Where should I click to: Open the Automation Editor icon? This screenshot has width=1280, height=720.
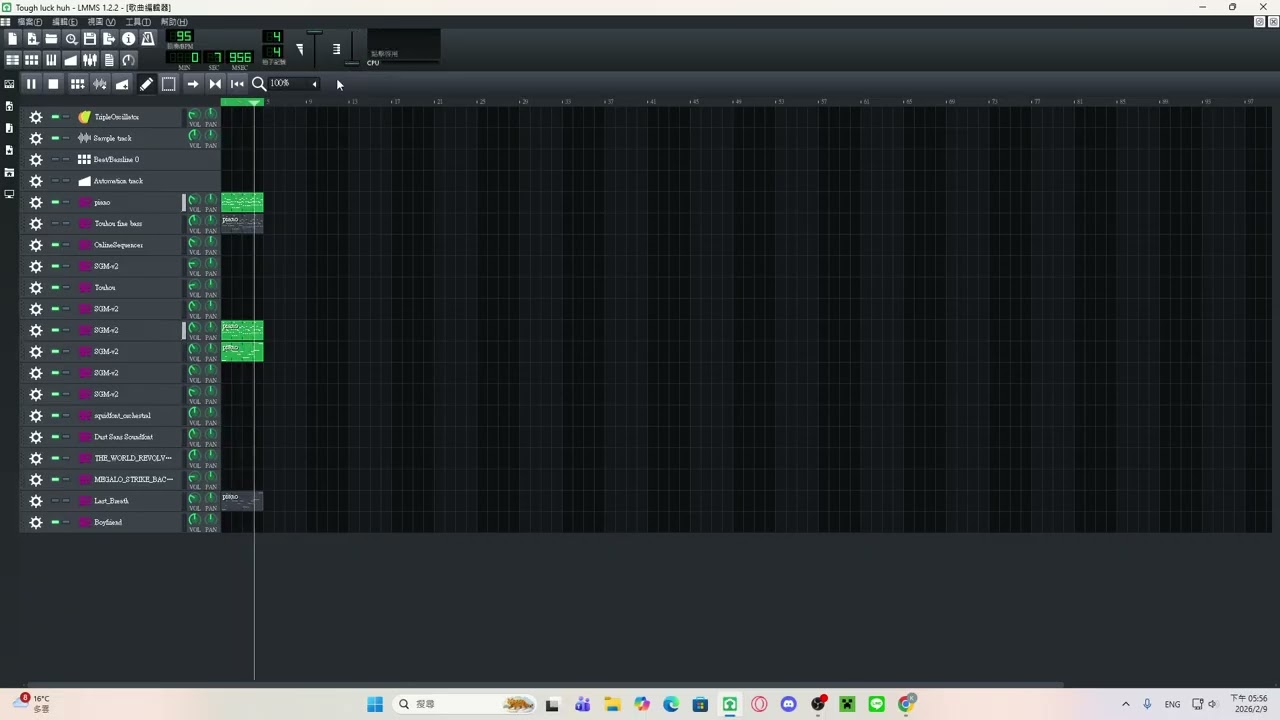click(x=71, y=60)
